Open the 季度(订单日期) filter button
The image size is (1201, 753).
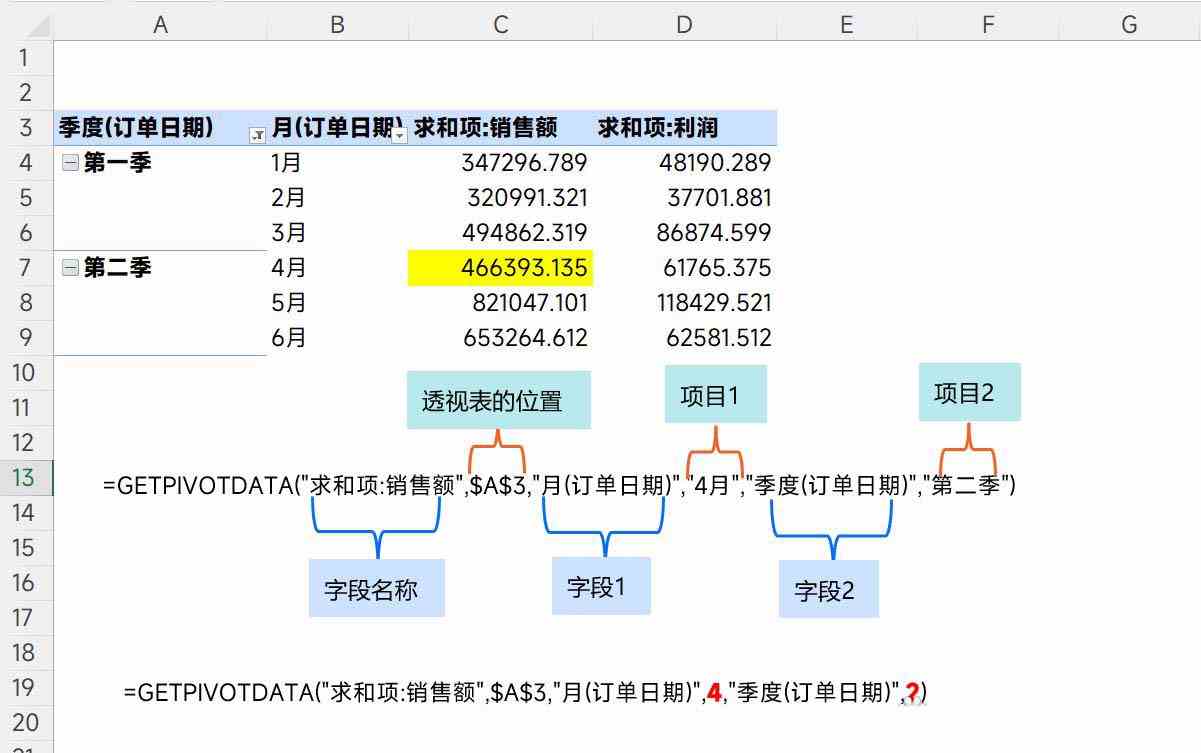tap(257, 134)
